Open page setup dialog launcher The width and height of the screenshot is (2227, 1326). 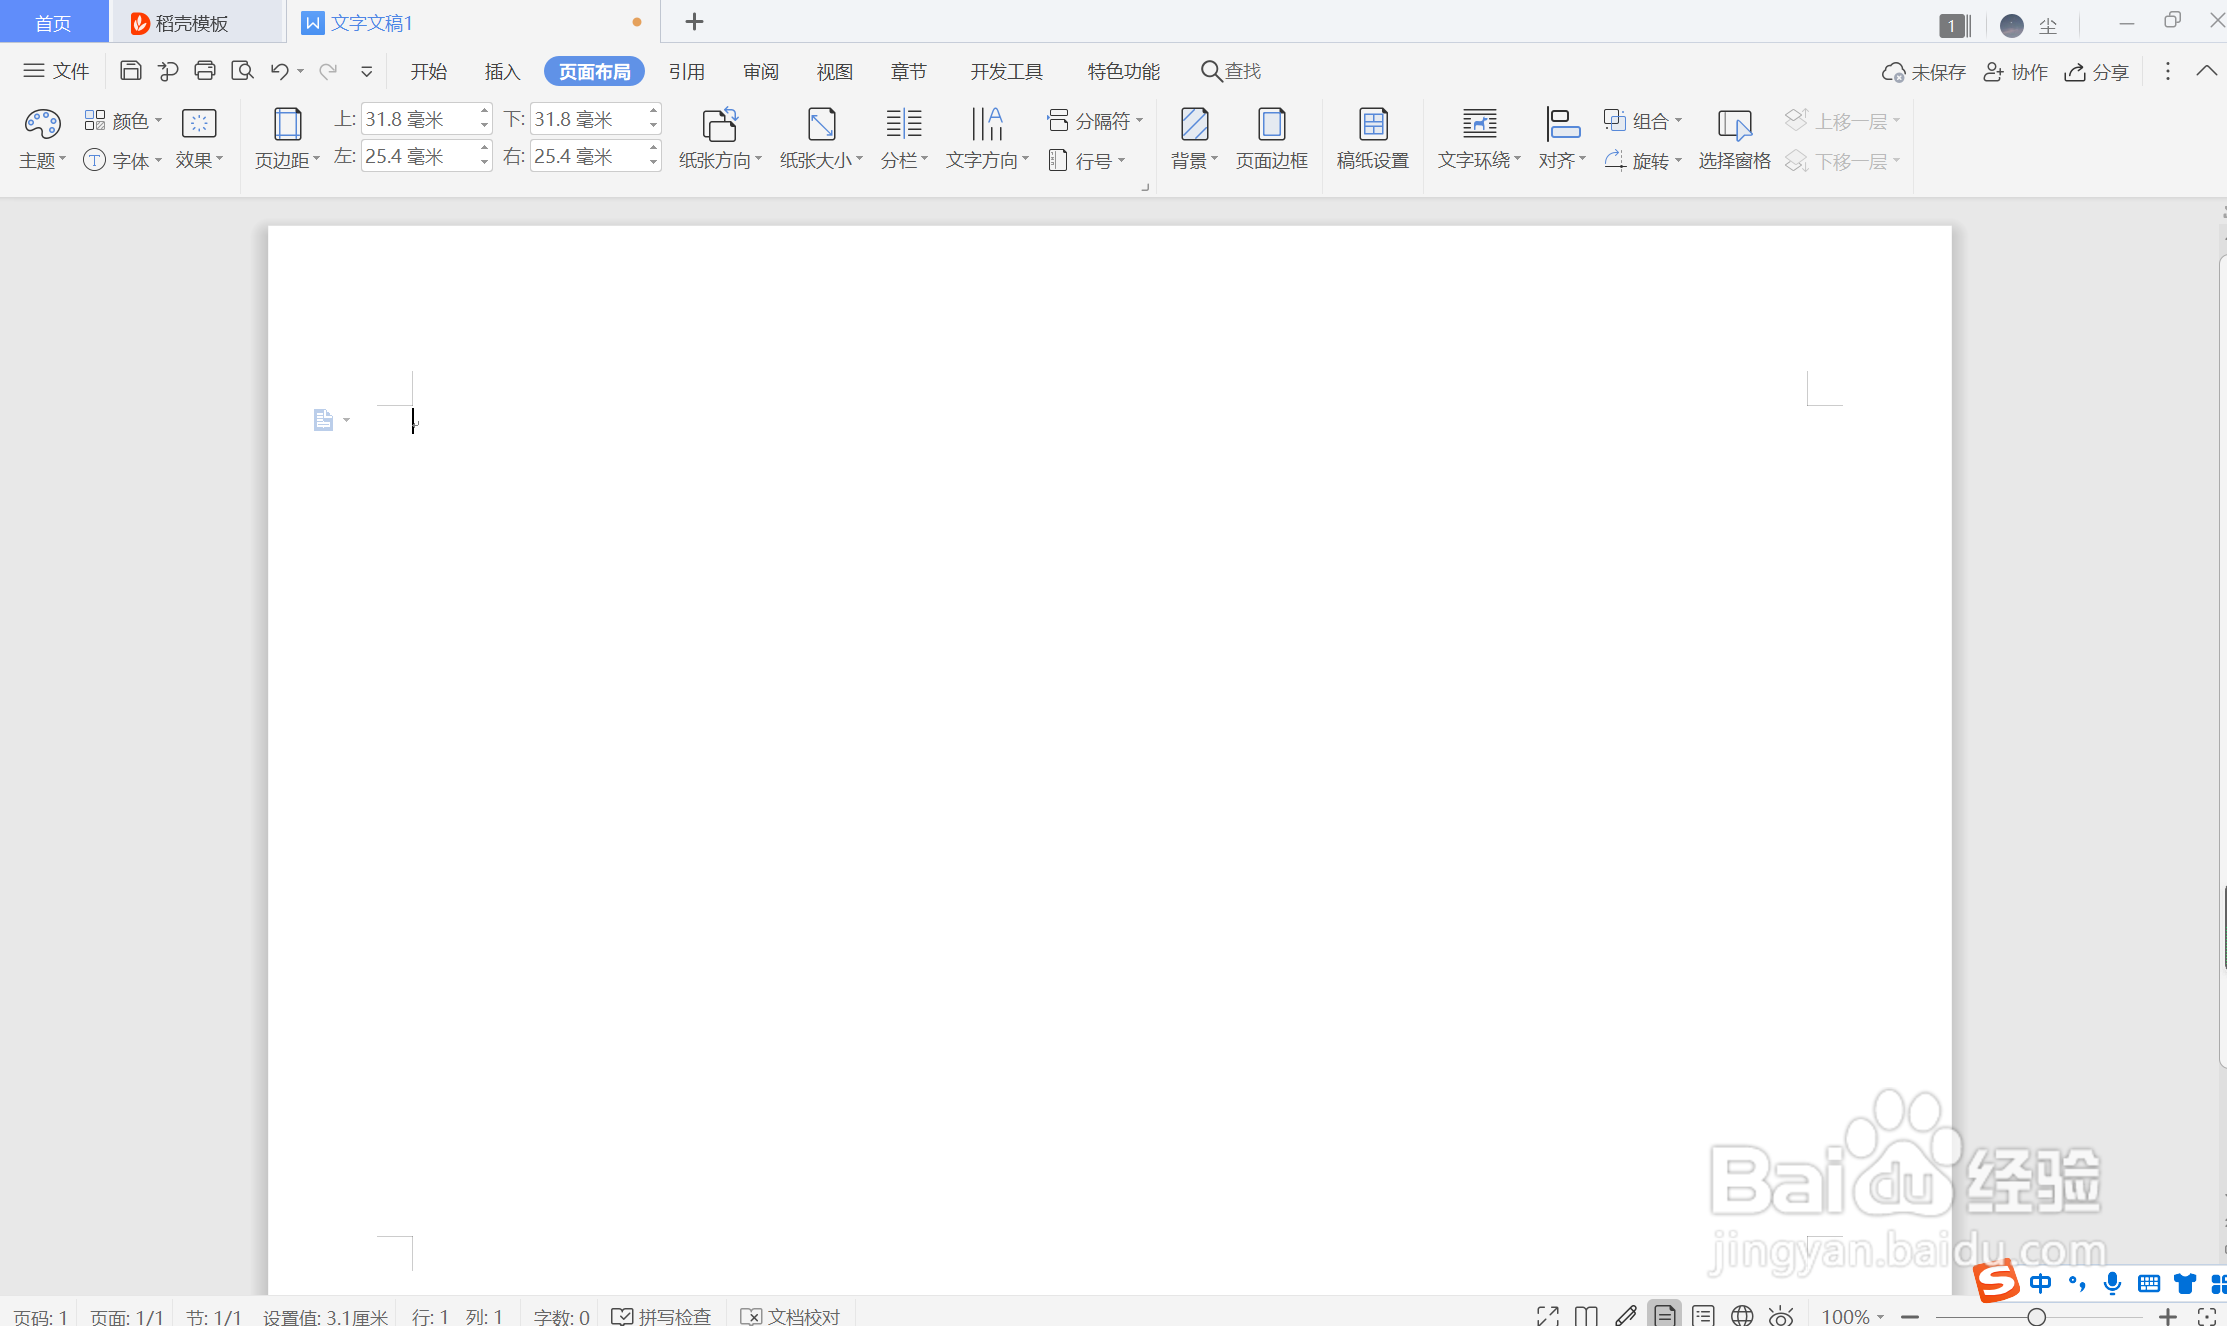tap(1145, 187)
